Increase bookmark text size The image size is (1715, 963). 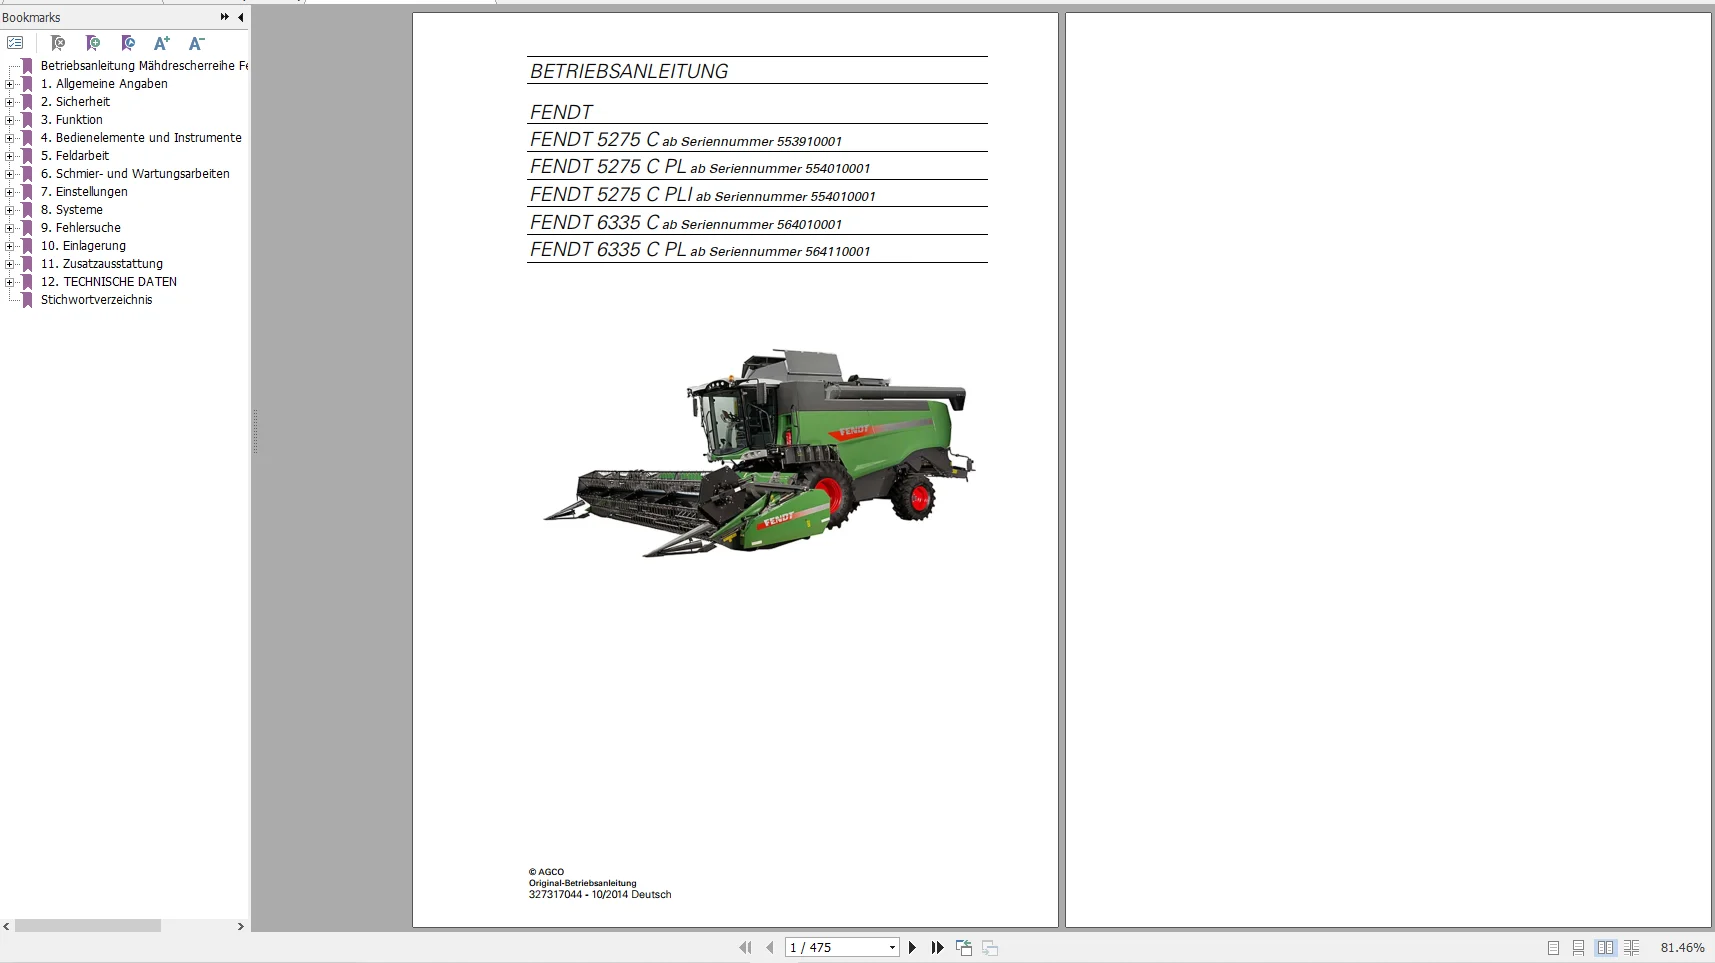tap(162, 43)
